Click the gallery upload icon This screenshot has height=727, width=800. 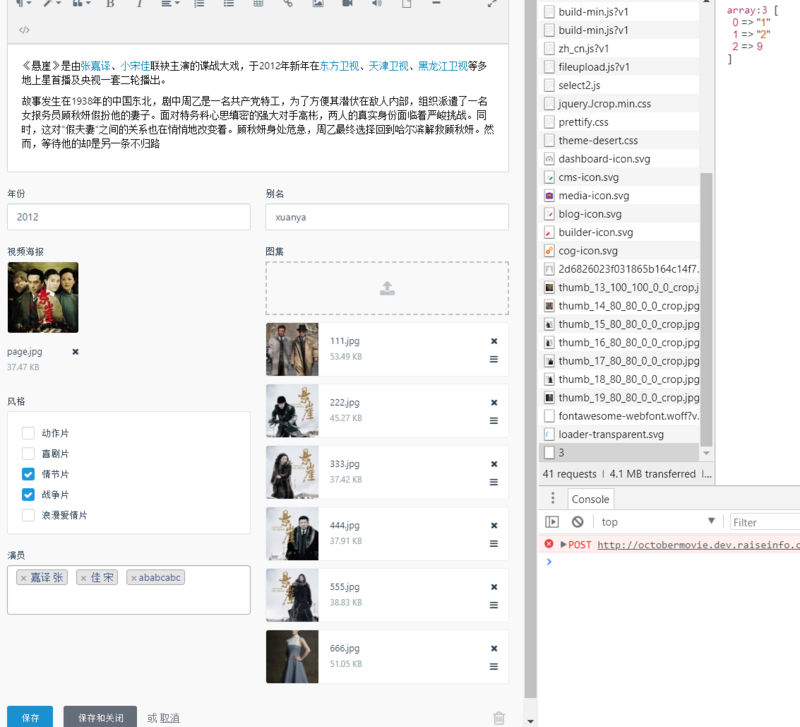pyautogui.click(x=387, y=289)
